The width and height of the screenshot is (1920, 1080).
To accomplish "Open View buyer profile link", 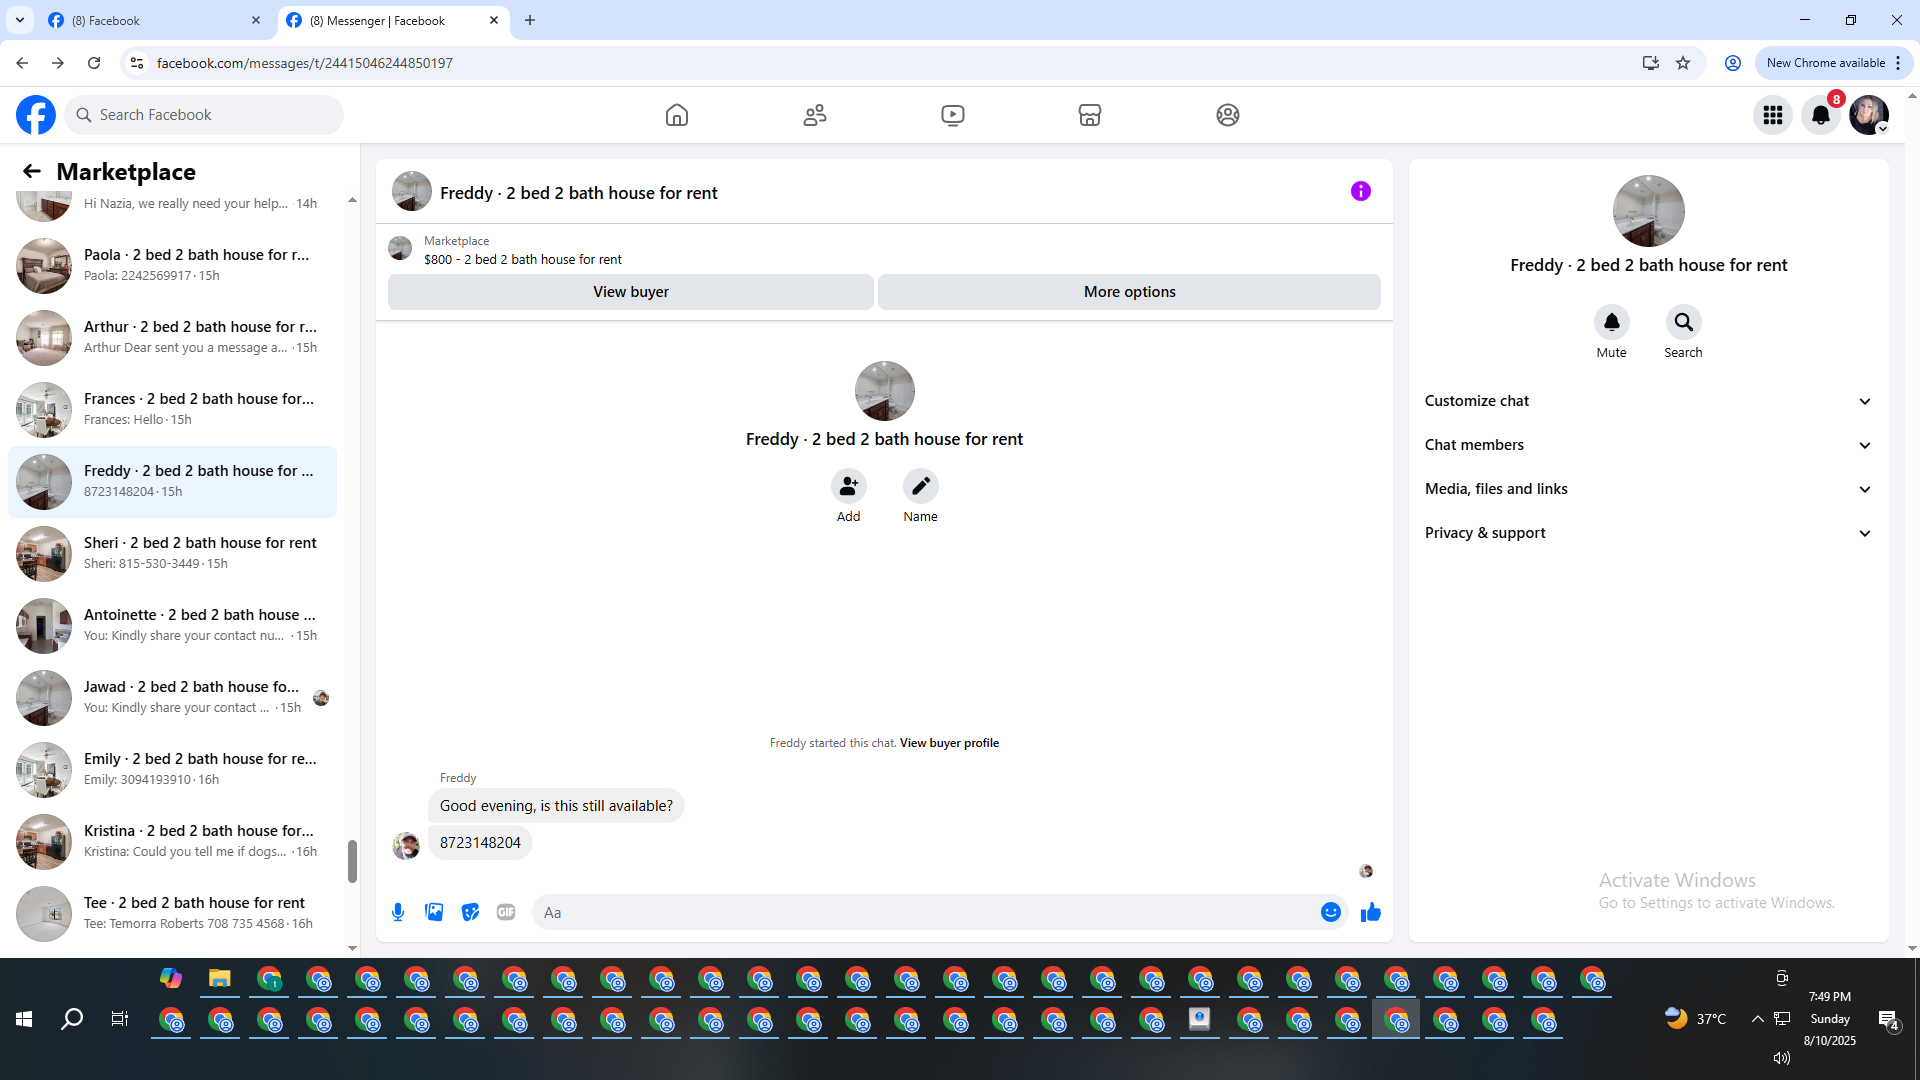I will point(948,743).
